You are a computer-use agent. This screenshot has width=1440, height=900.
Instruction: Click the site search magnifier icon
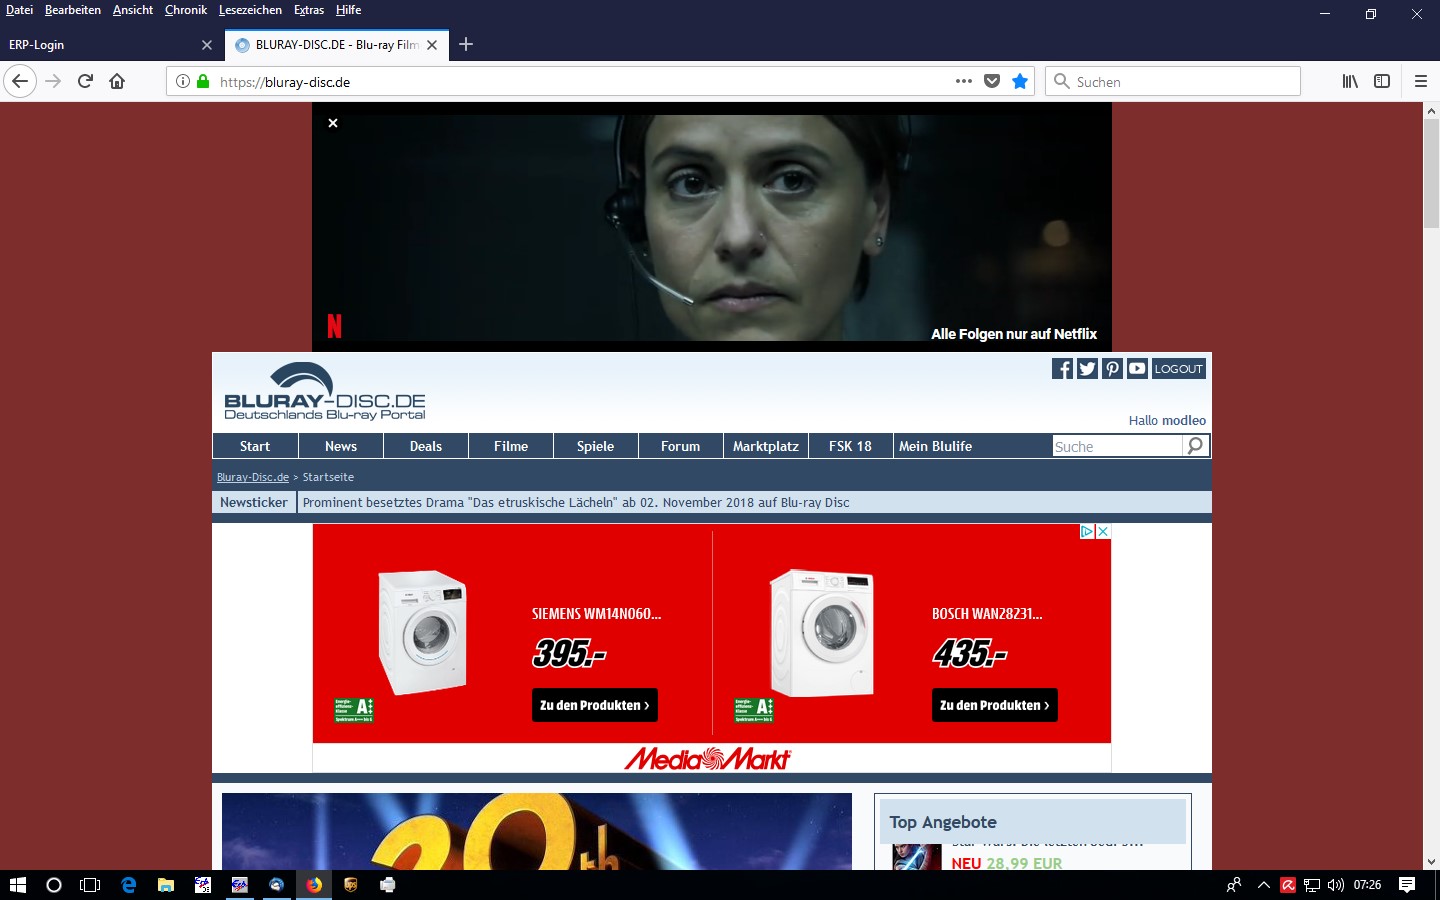coord(1195,446)
